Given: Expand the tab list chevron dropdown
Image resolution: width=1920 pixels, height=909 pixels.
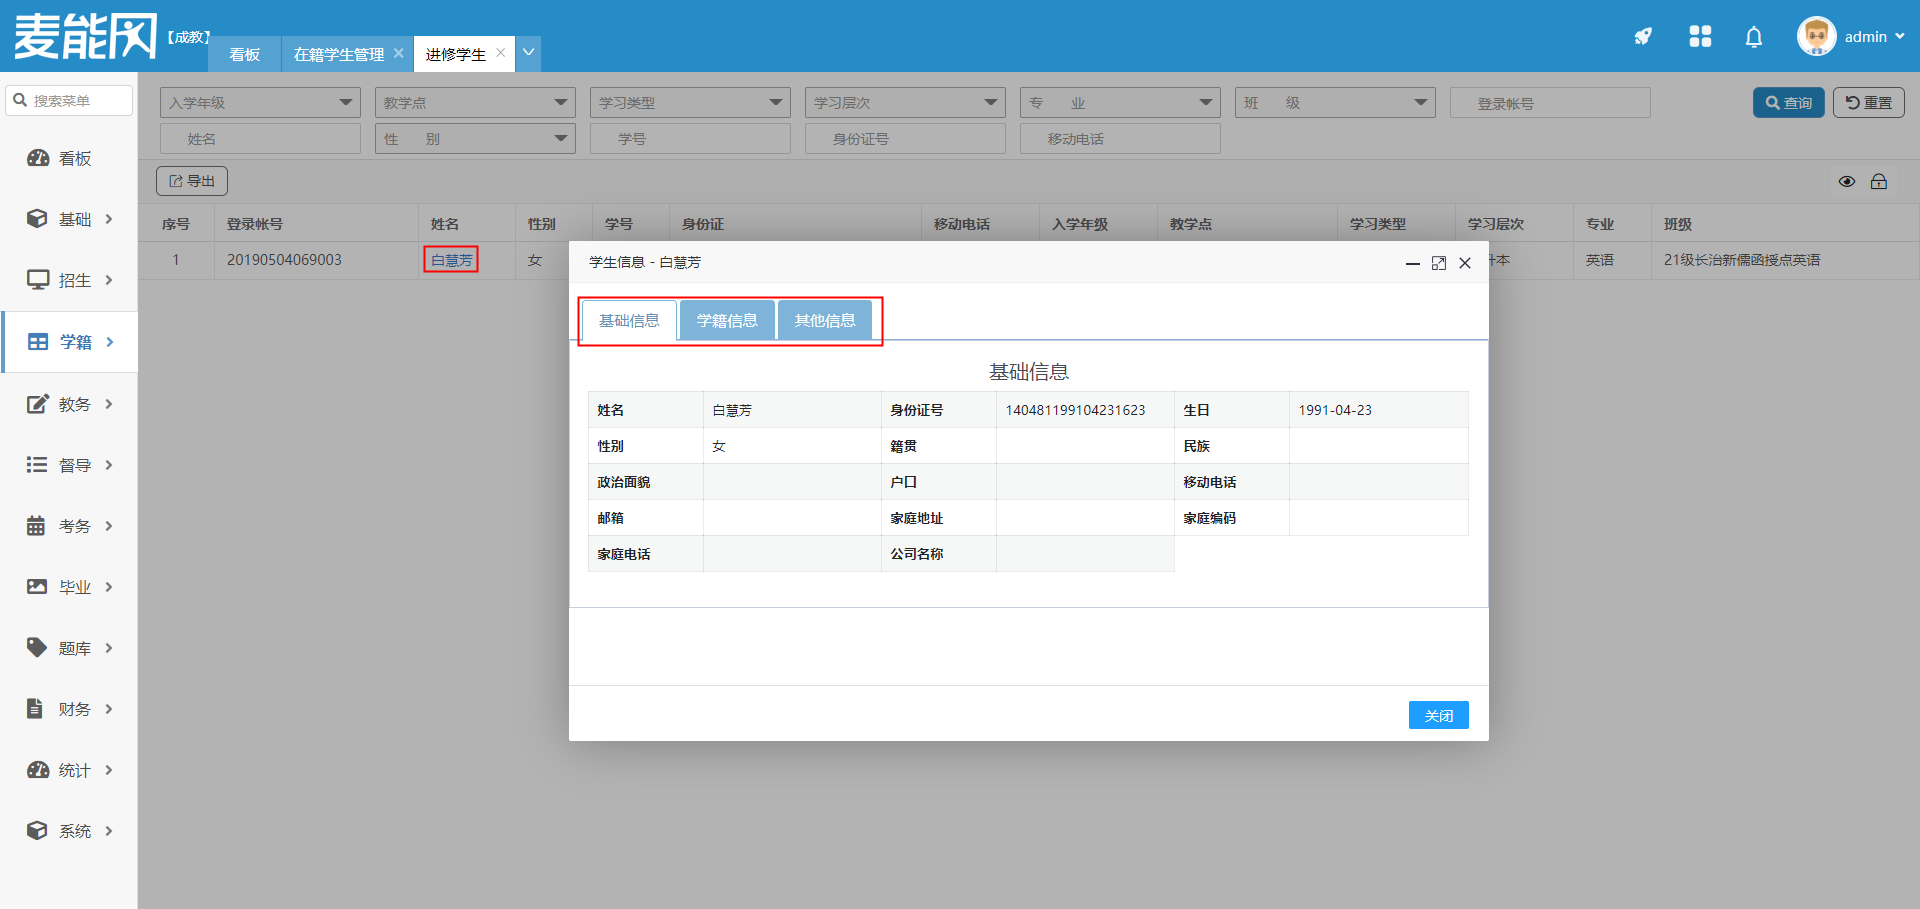Looking at the screenshot, I should (x=529, y=52).
